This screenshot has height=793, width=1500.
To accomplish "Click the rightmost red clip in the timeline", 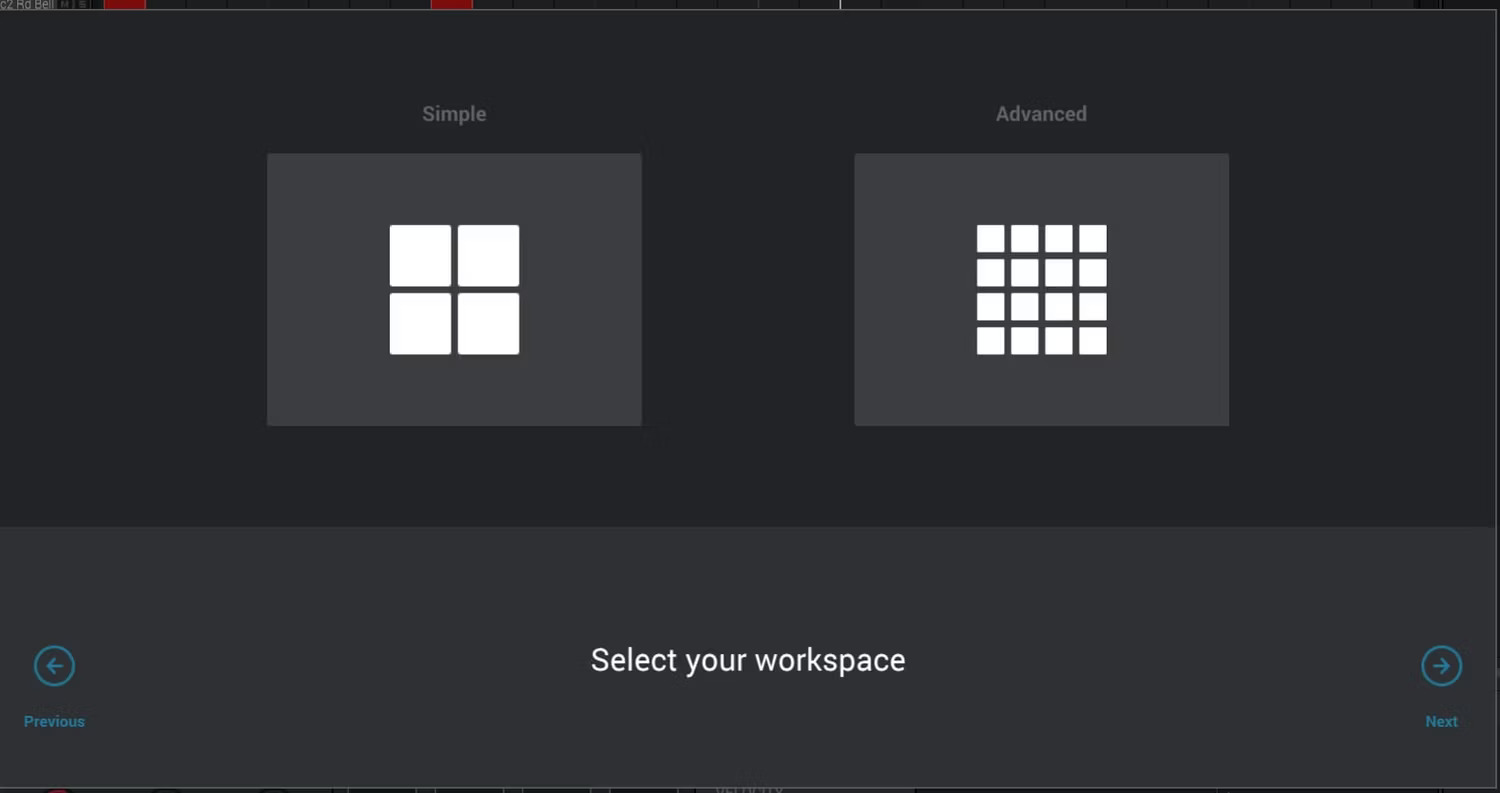I will (x=451, y=4).
